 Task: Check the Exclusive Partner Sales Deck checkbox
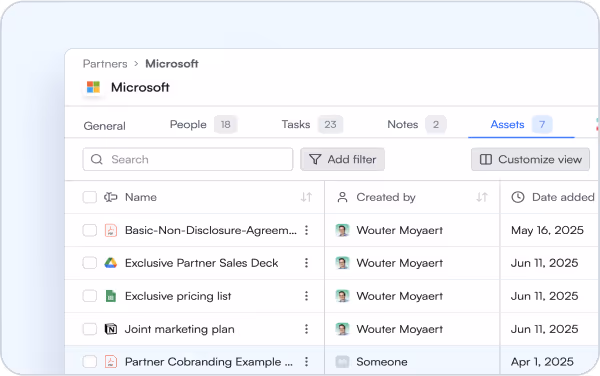pyautogui.click(x=90, y=263)
